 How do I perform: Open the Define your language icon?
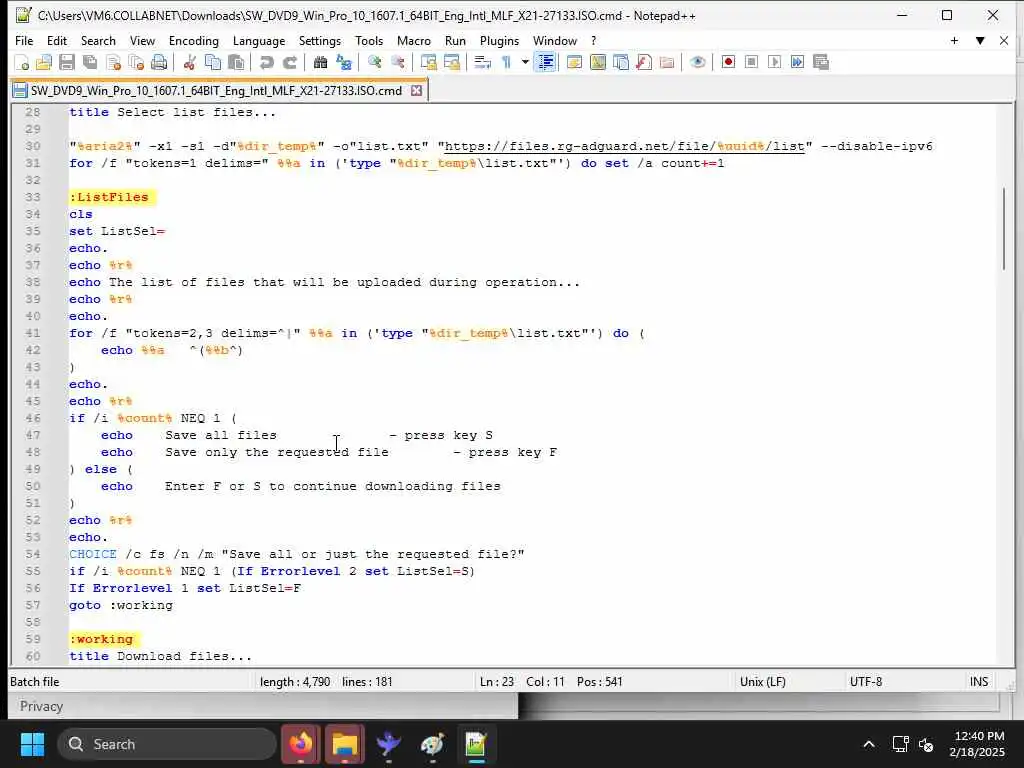click(x=575, y=63)
